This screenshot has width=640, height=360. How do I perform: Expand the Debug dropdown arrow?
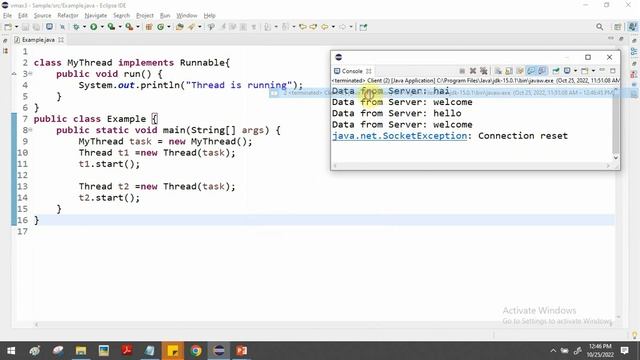84,27
